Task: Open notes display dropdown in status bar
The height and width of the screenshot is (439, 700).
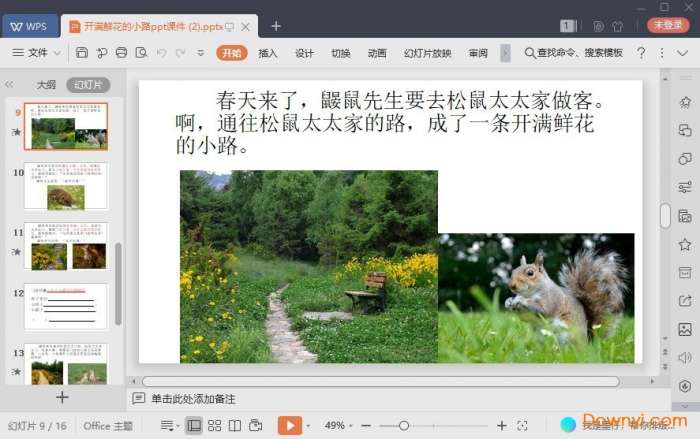Action: pyautogui.click(x=169, y=426)
